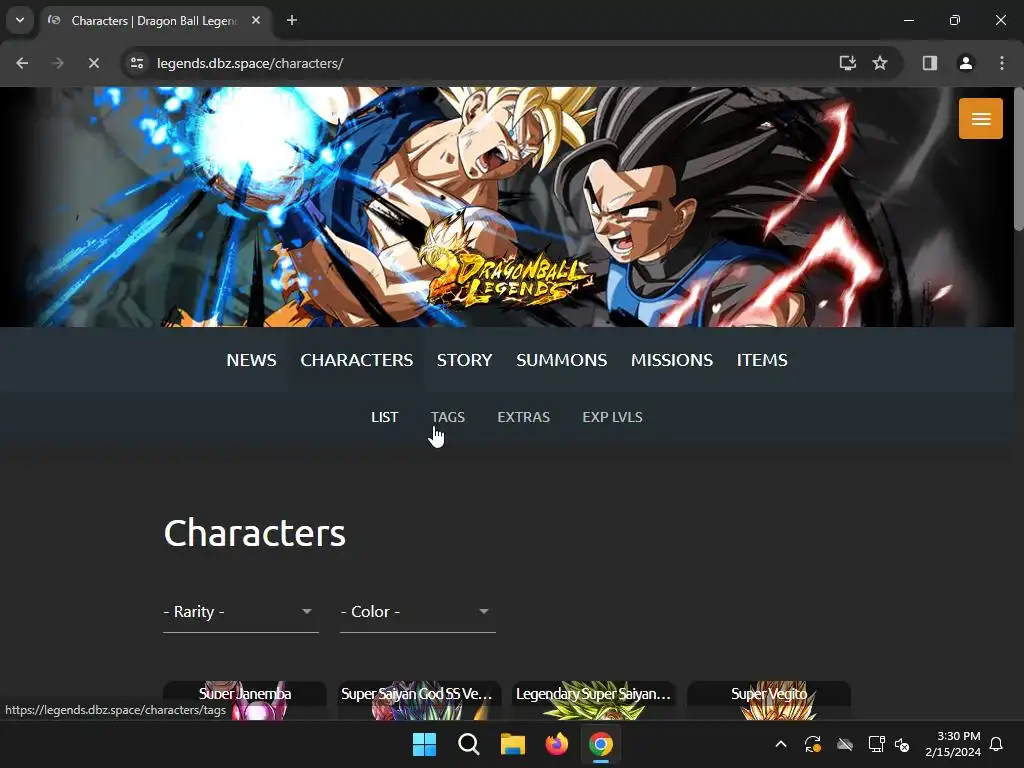Open a new tab with the plus button
The image size is (1024, 768).
click(292, 20)
